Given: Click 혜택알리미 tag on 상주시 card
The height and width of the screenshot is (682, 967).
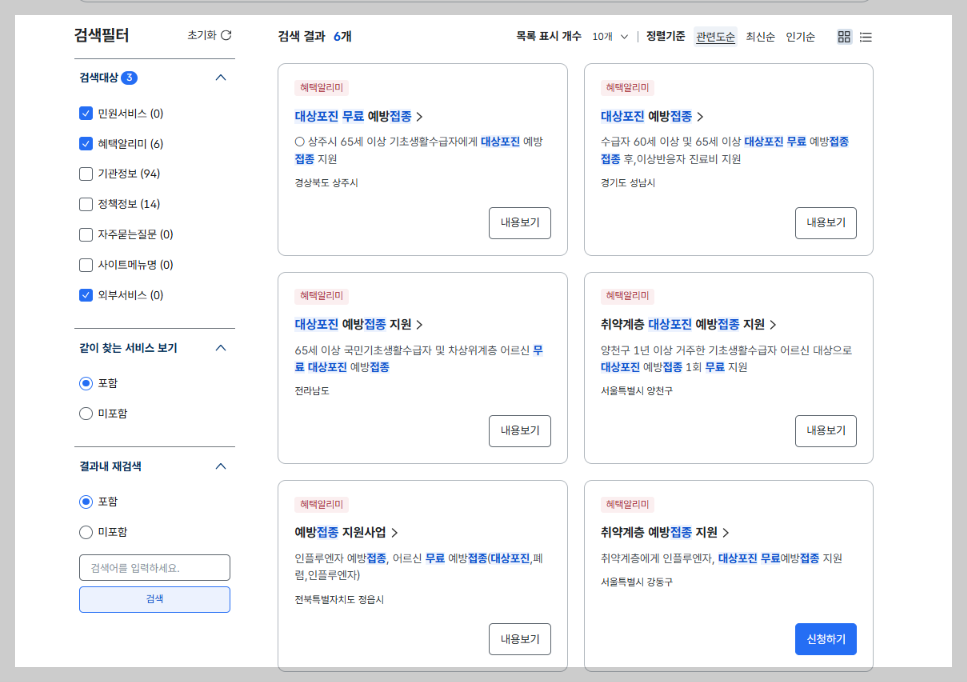Looking at the screenshot, I should click(x=321, y=88).
